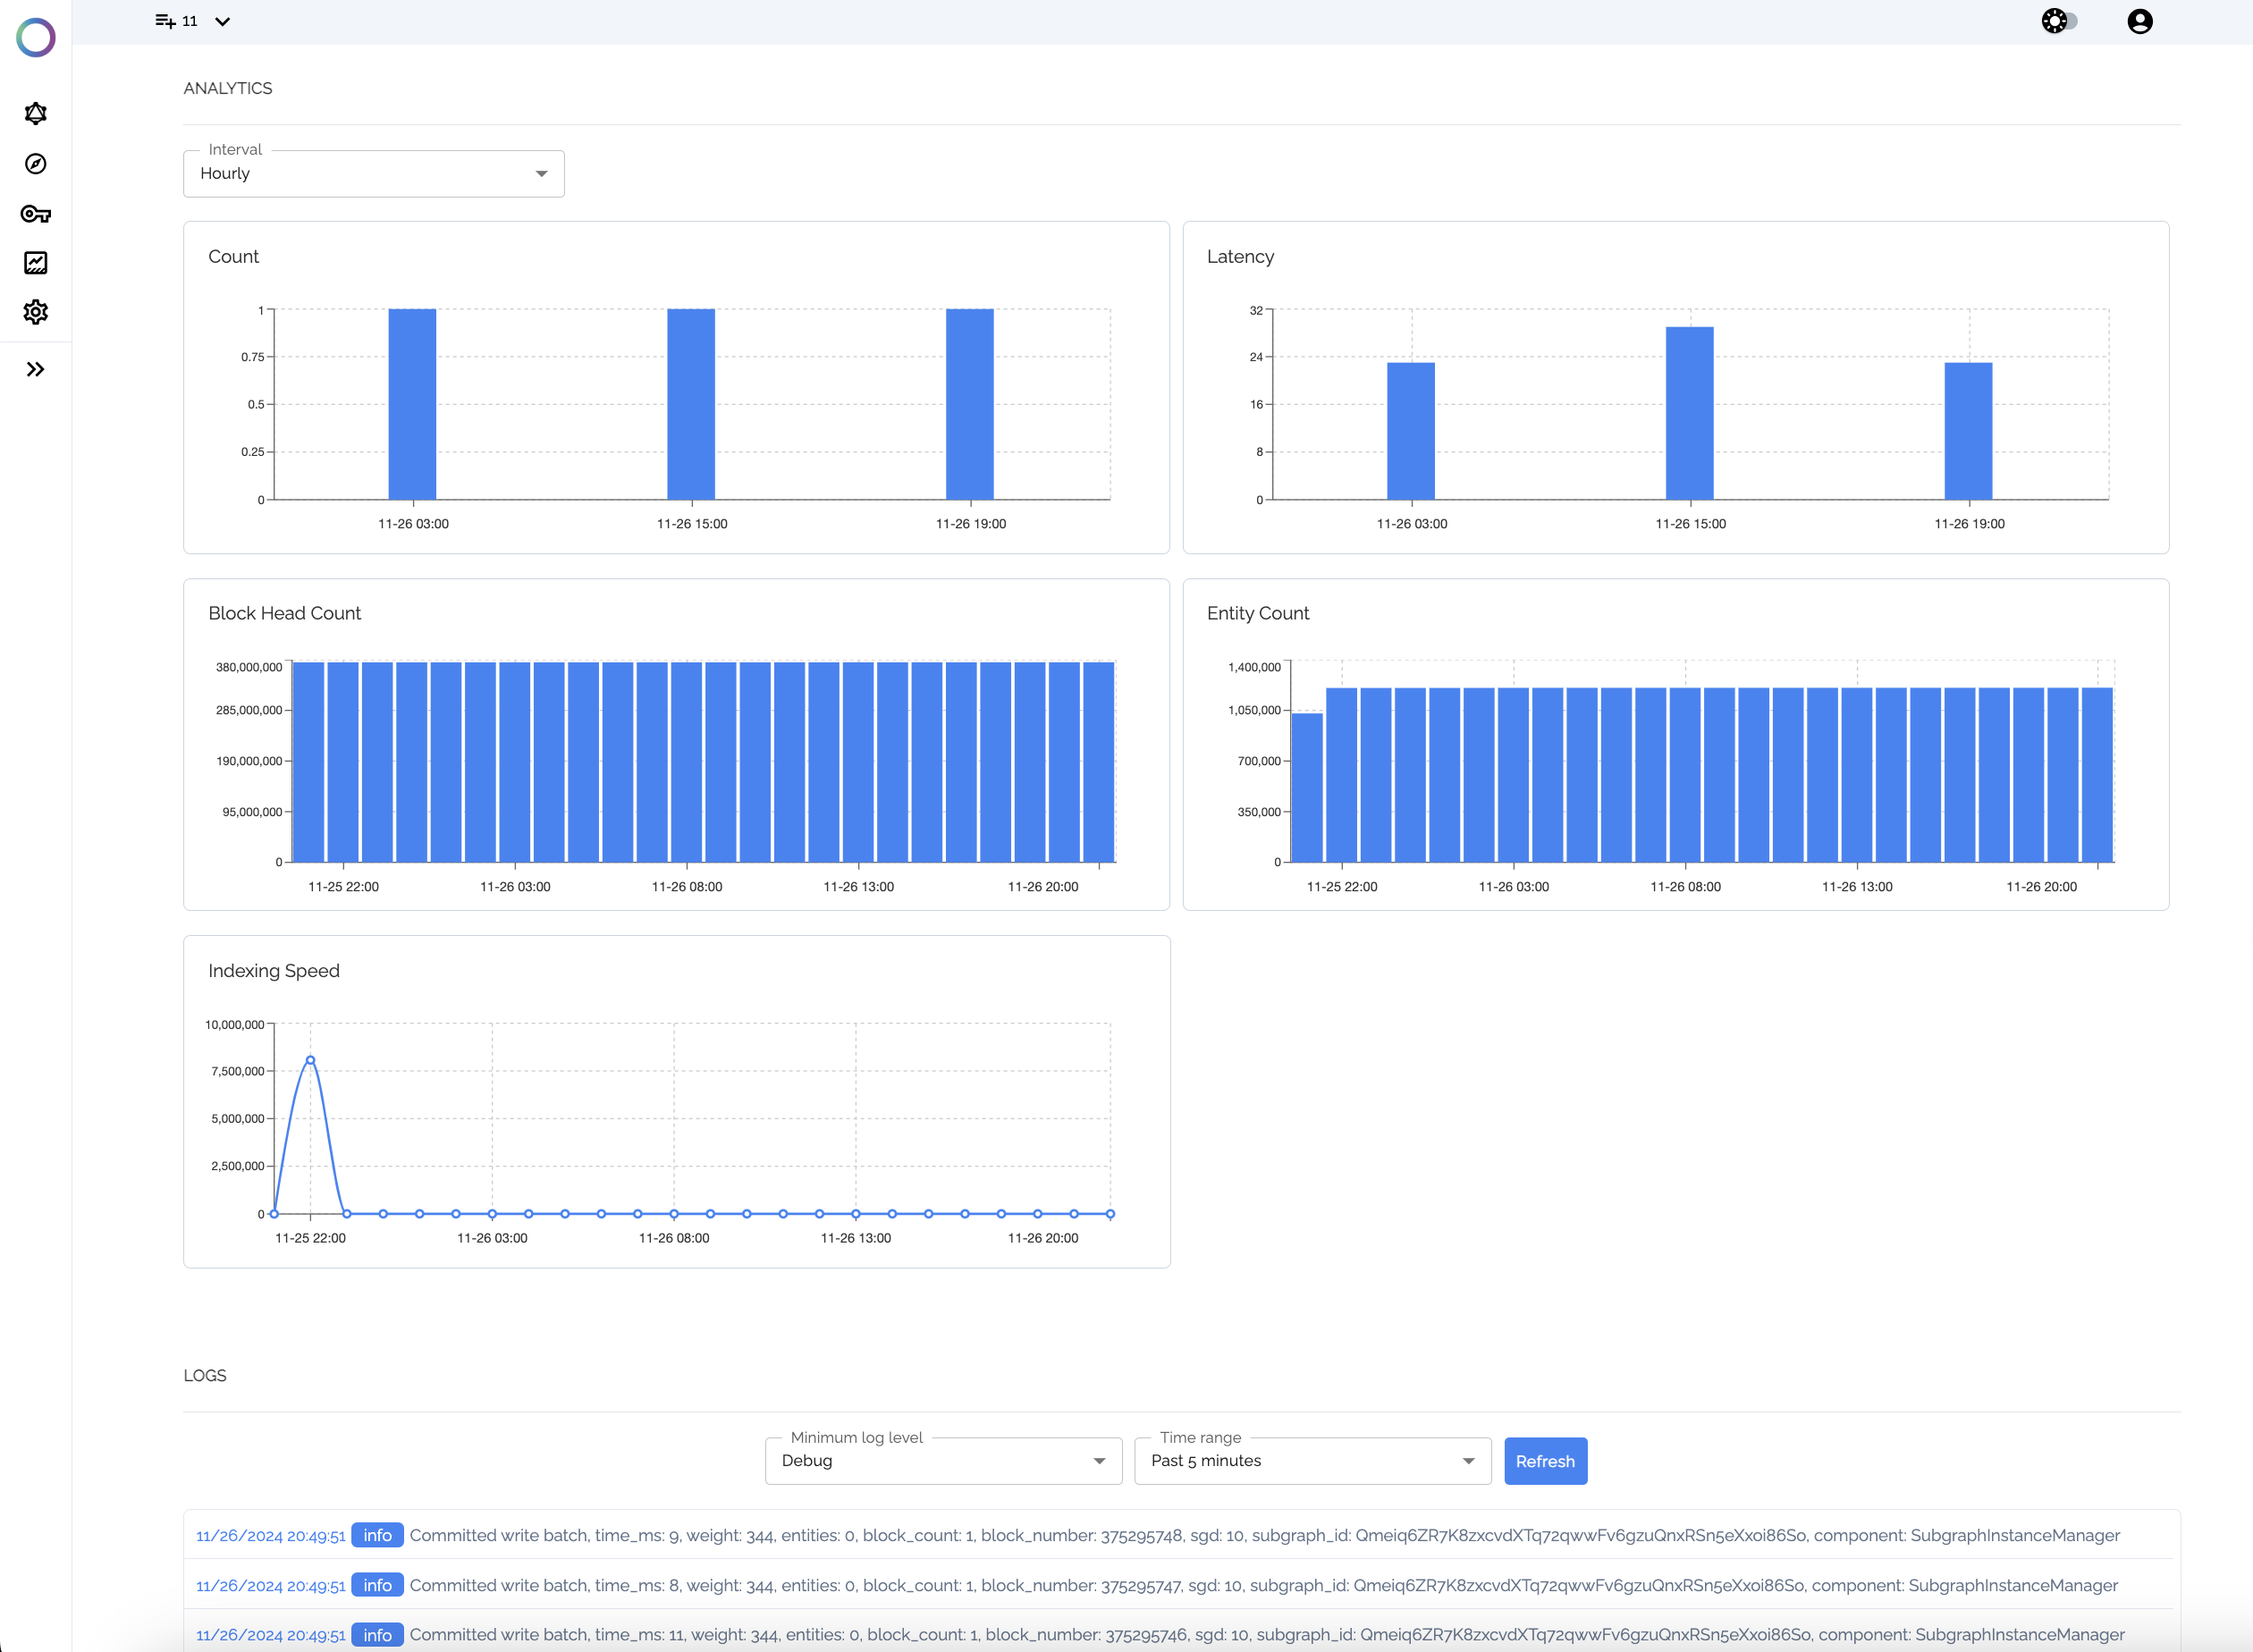
Task: Click first log timestamp 11/26/2024 20:49:51
Action: (x=270, y=1536)
